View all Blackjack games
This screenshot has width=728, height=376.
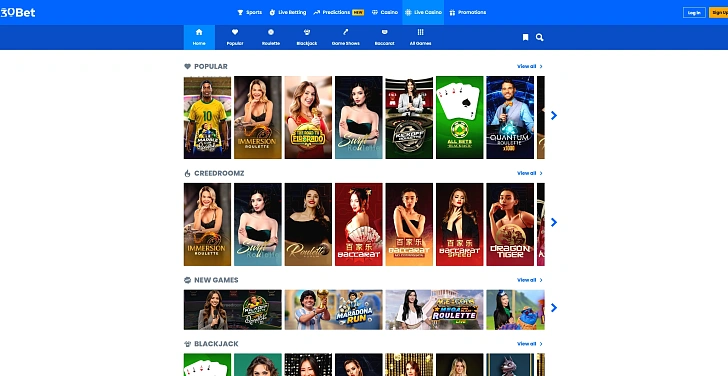coord(530,344)
